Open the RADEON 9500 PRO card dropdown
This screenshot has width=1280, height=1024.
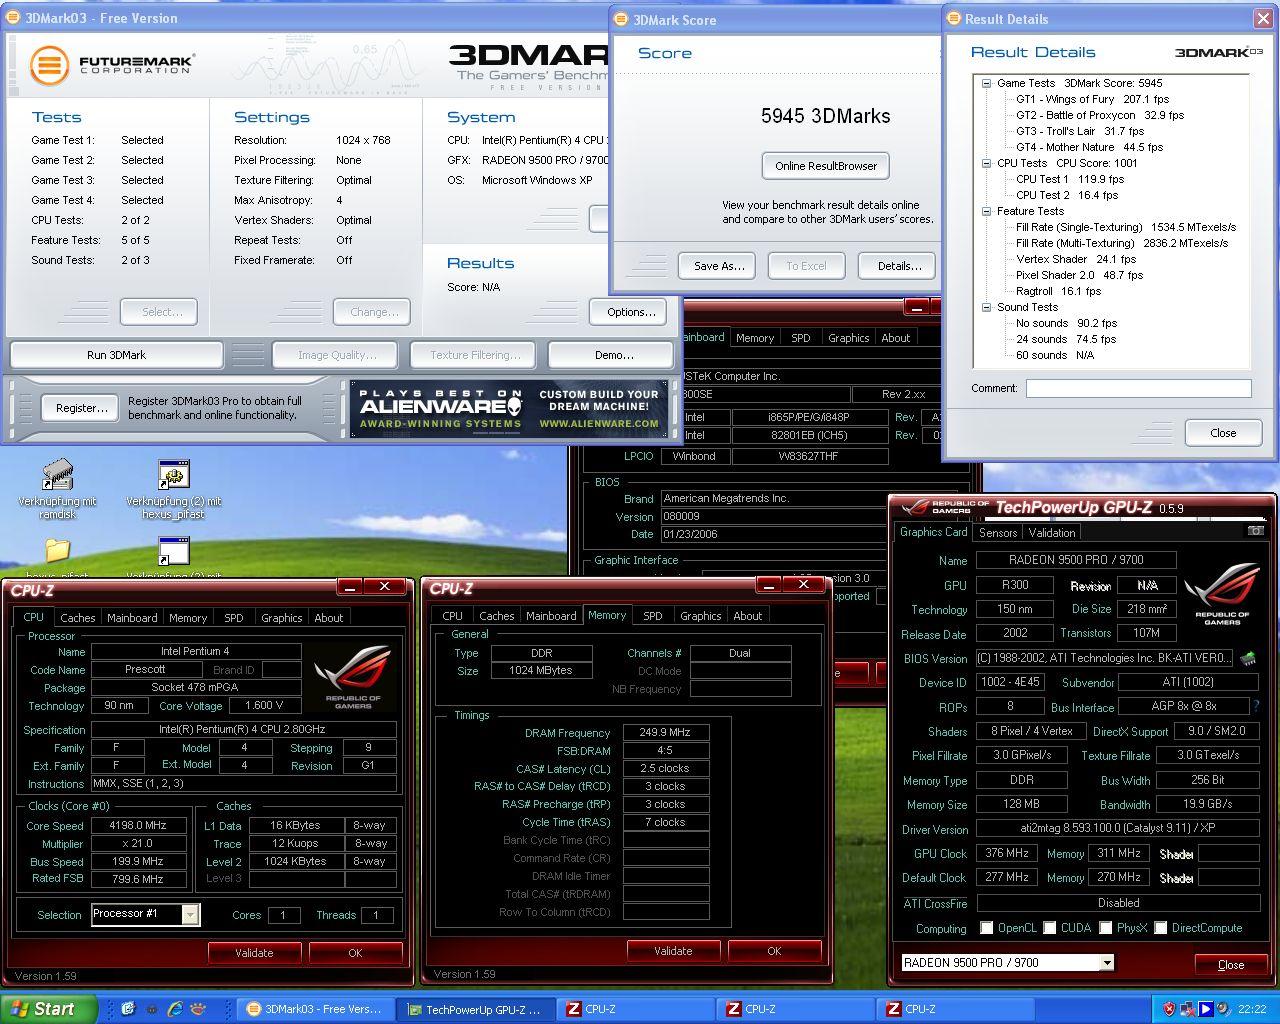(1106, 963)
